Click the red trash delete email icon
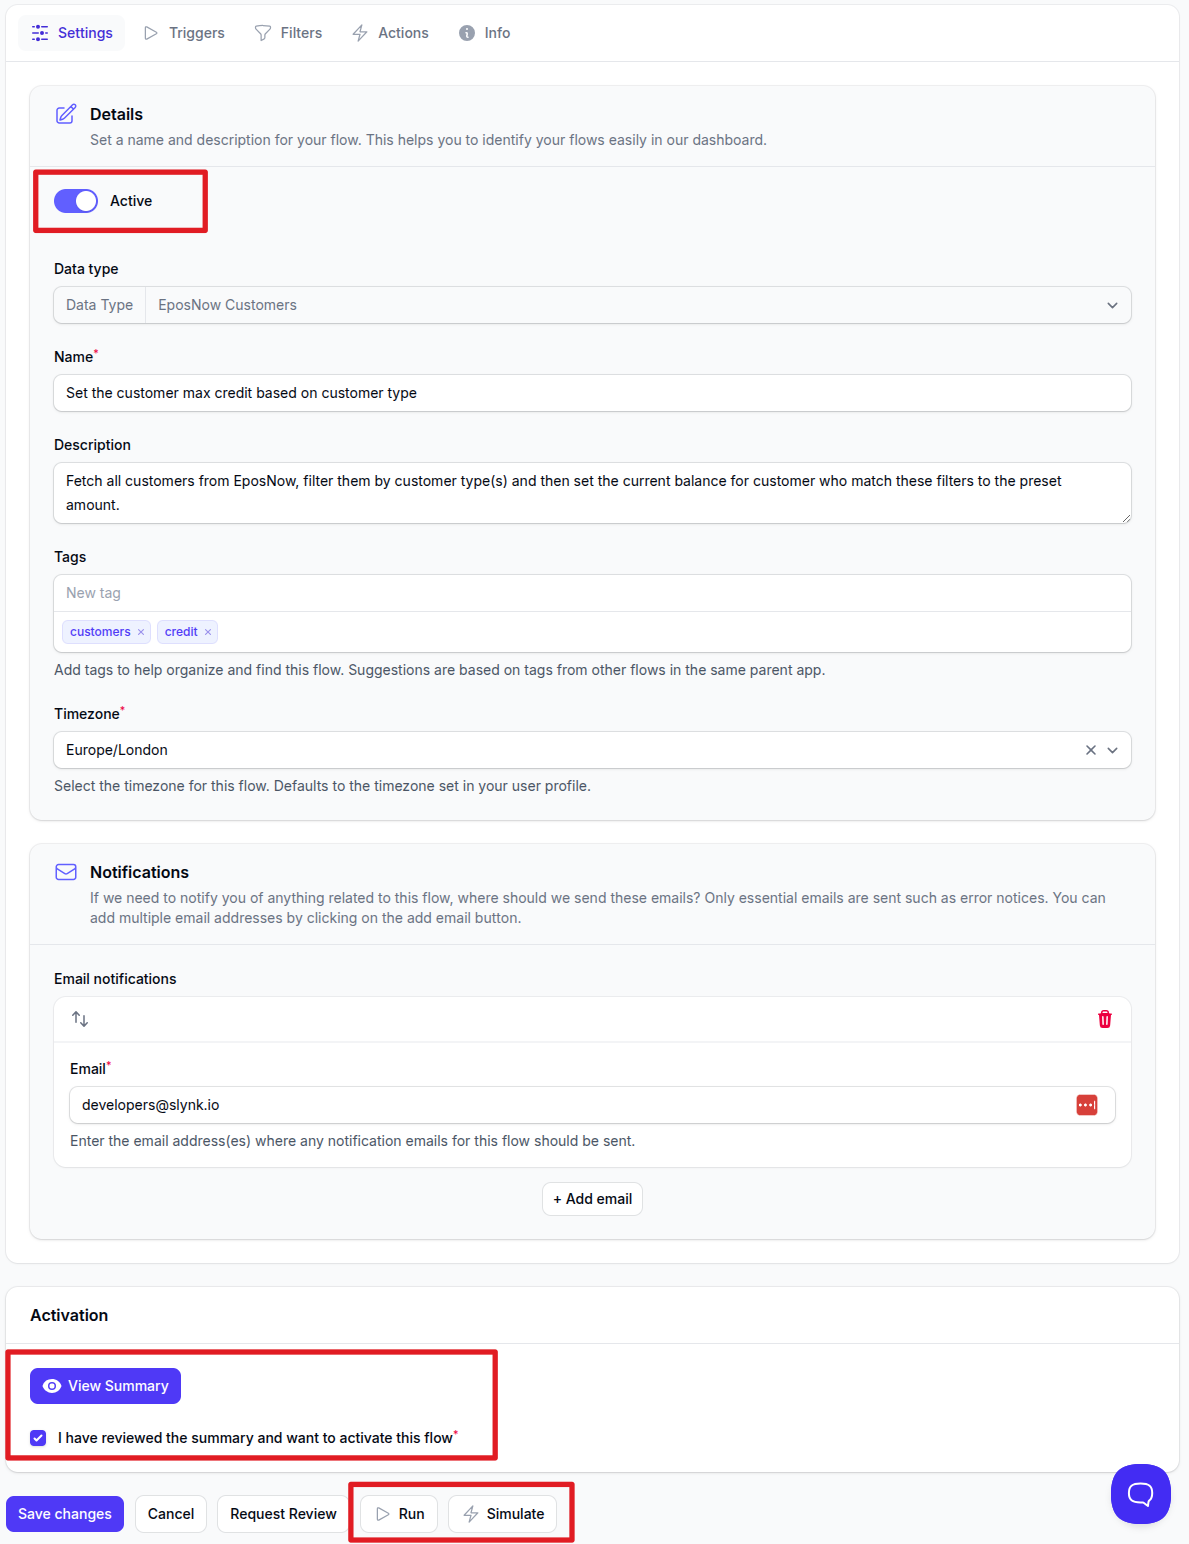The image size is (1189, 1544). click(1104, 1019)
